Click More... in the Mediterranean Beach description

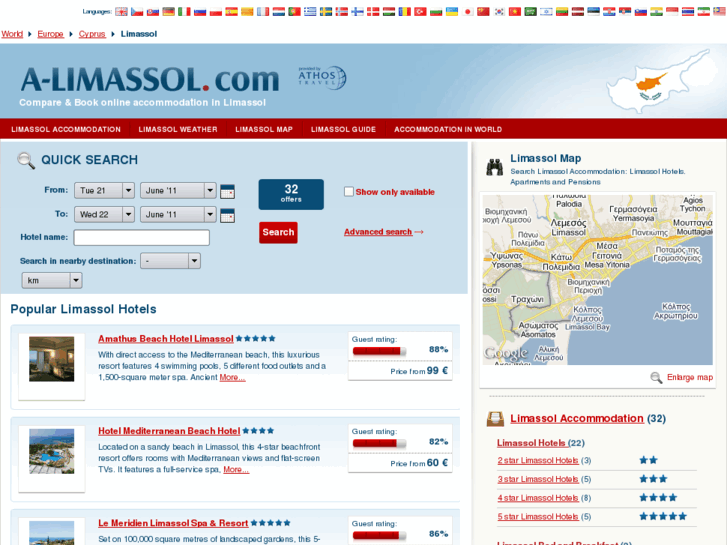(236, 470)
